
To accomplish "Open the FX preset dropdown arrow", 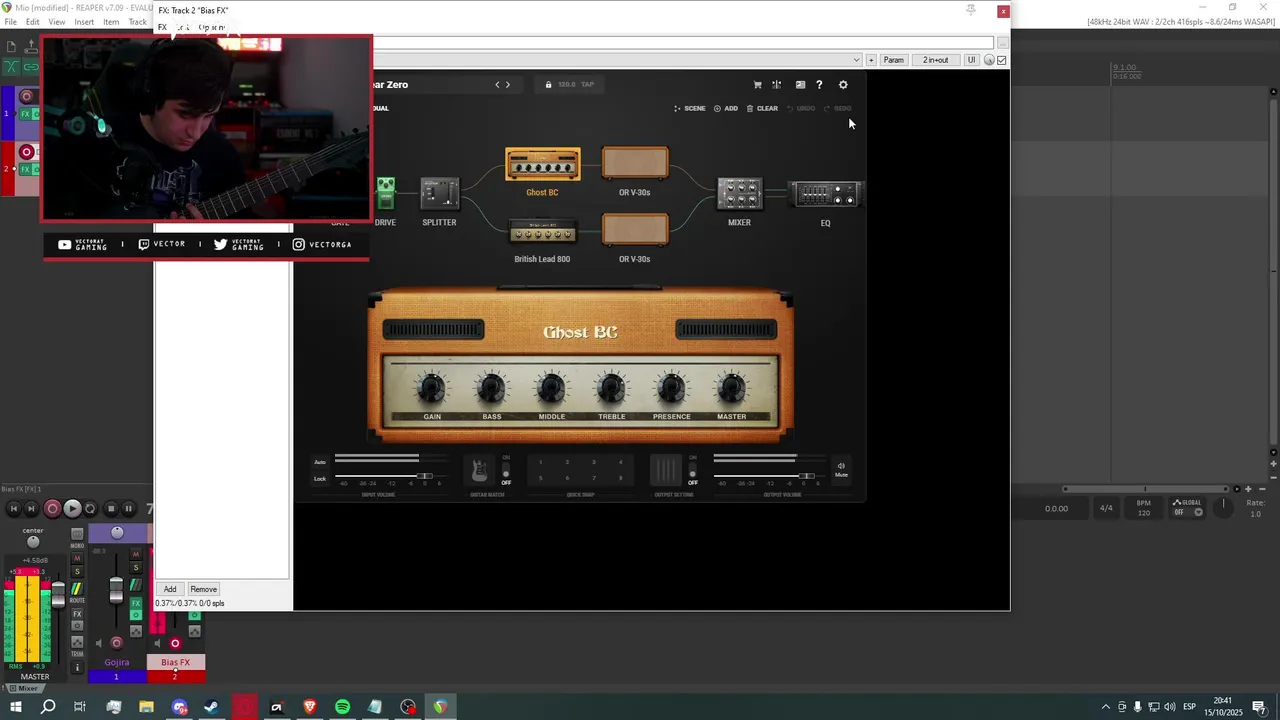I will point(856,60).
